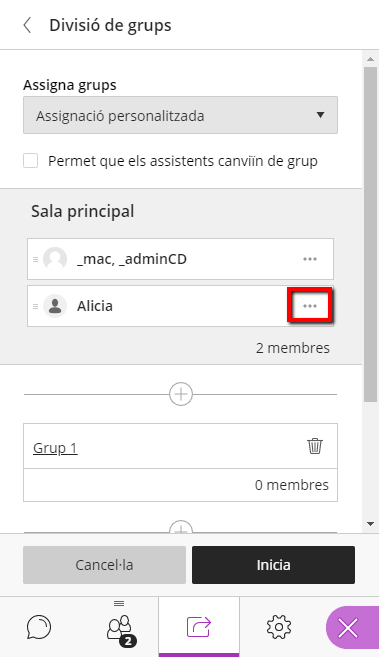The width and height of the screenshot is (379, 657).
Task: Click dropdown arrow next to Assignació personalitzada
Action: click(x=320, y=115)
